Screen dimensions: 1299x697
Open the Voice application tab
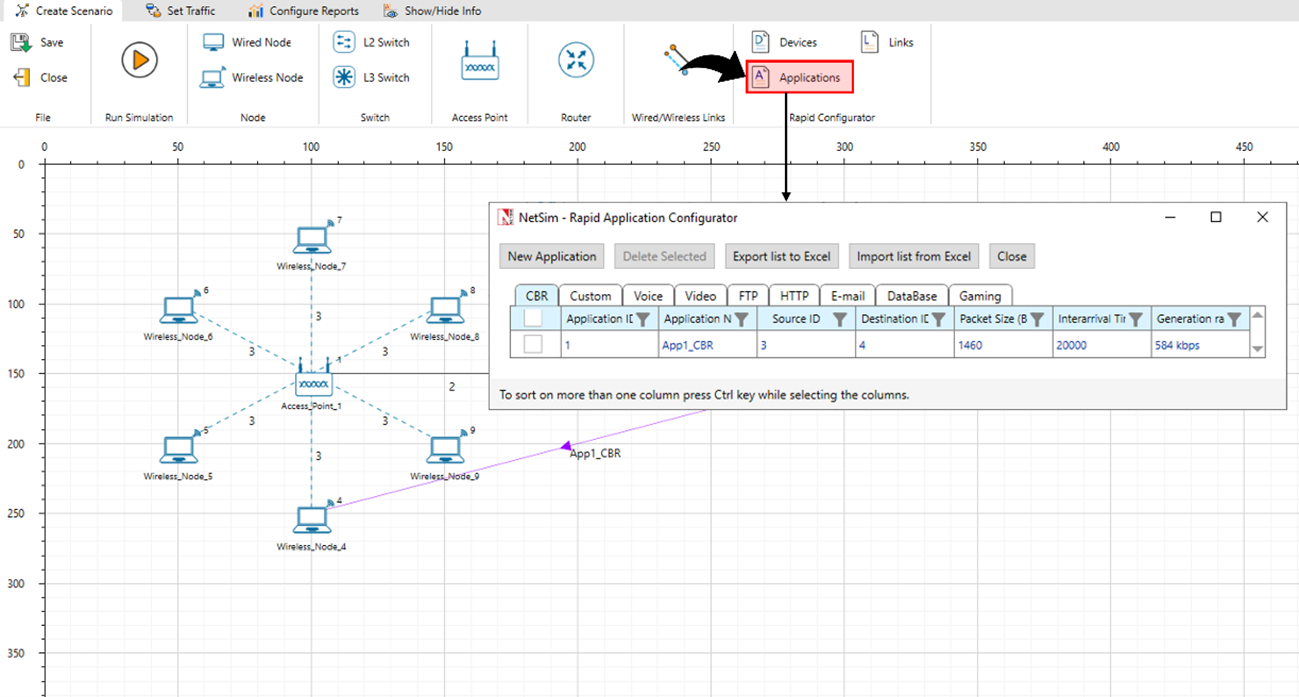coord(648,296)
